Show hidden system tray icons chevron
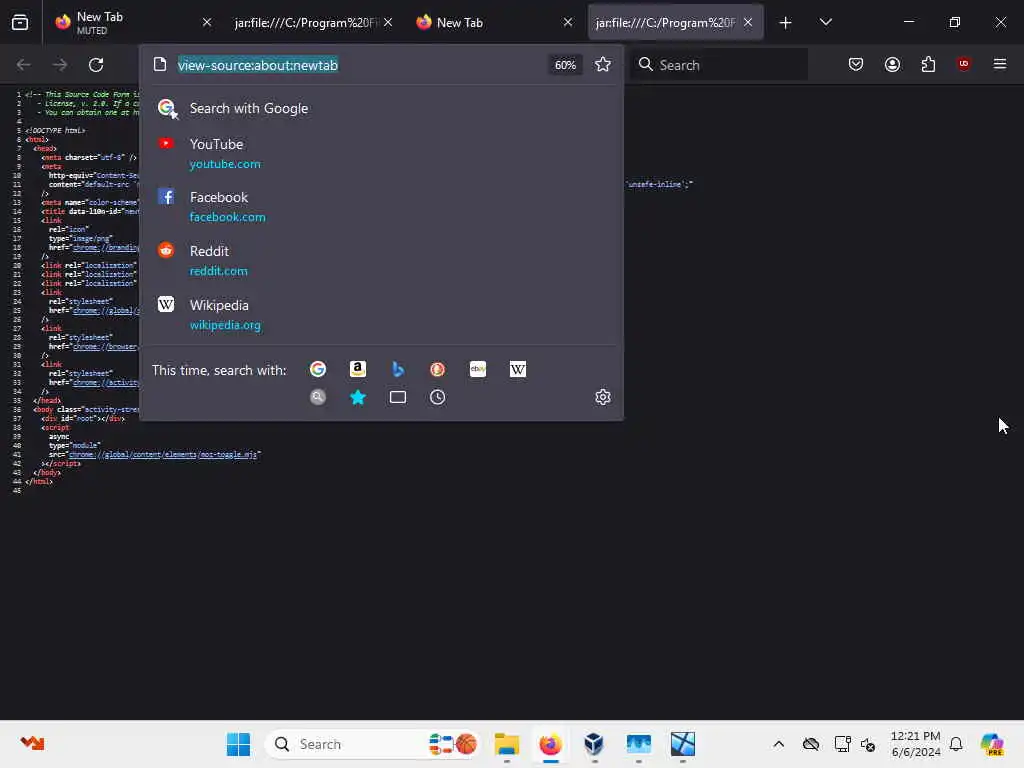The image size is (1024, 768). pos(778,744)
